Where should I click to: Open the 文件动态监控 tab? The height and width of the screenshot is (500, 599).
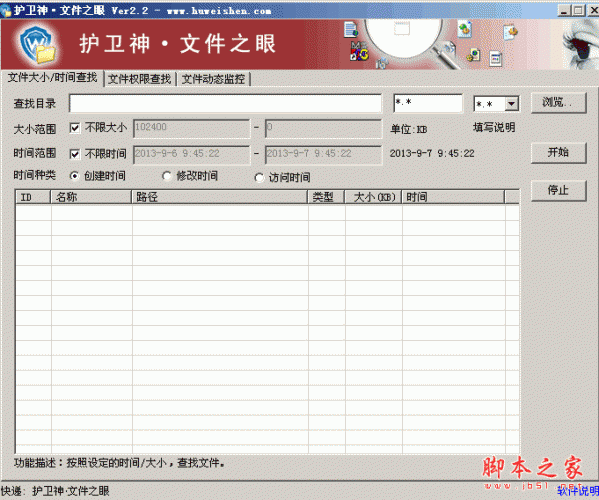(213, 79)
